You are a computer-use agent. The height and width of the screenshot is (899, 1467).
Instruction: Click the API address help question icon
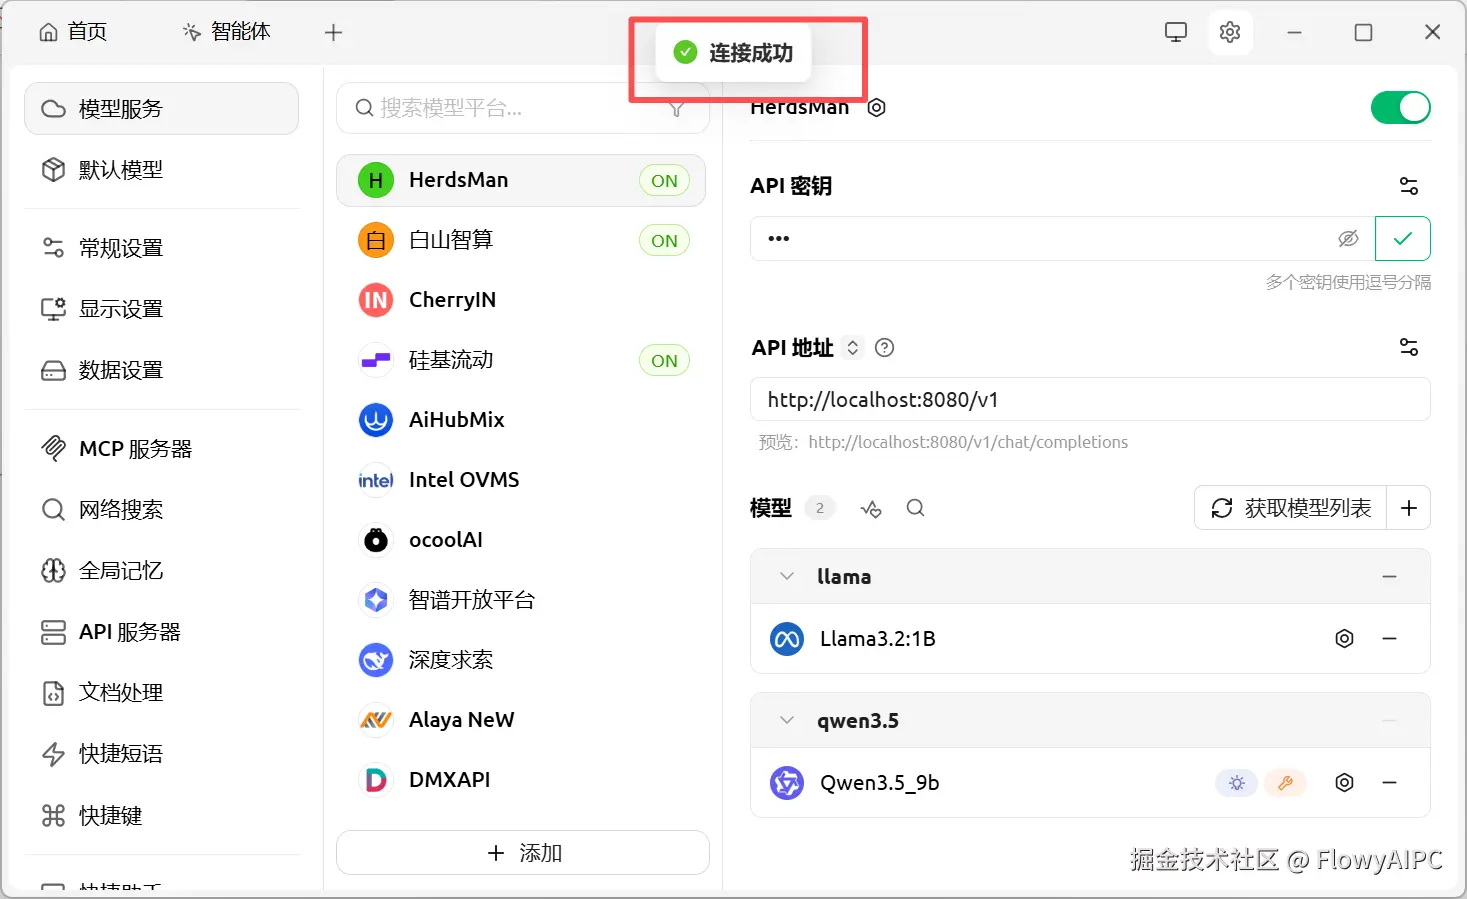tap(884, 348)
